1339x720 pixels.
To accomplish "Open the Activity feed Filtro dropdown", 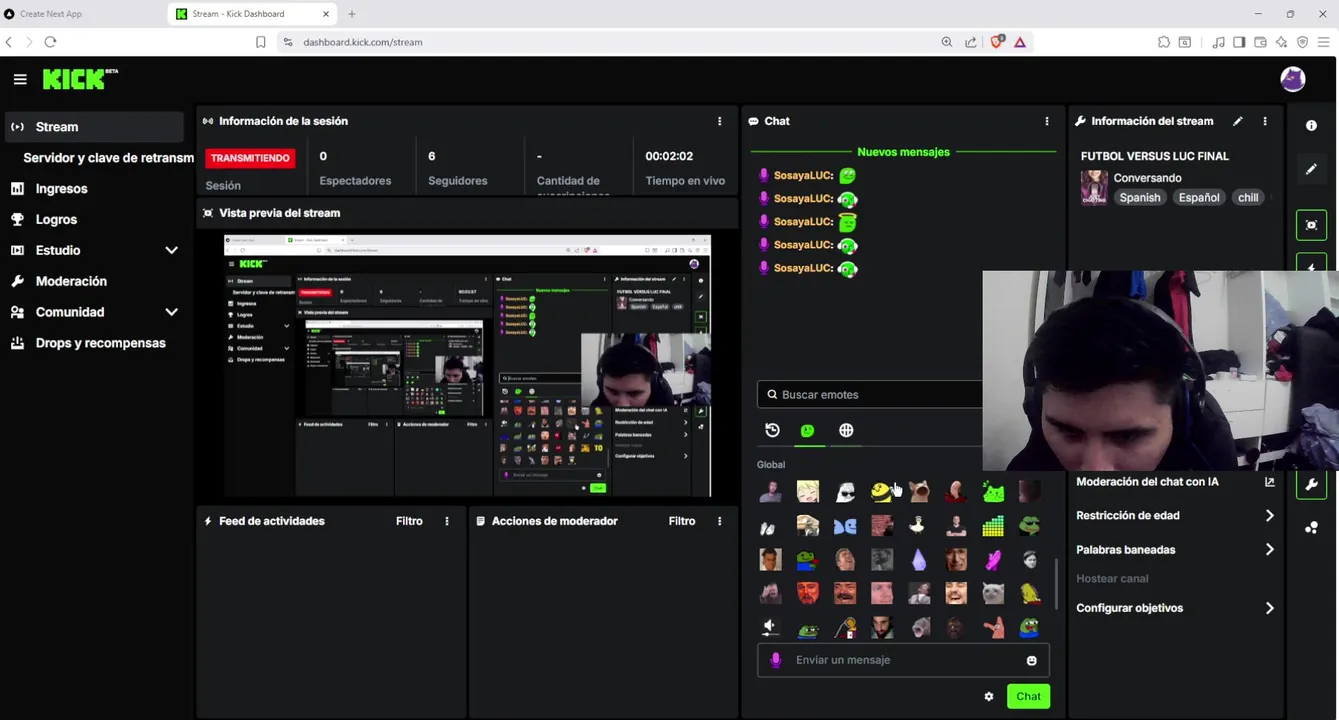I will [x=409, y=521].
